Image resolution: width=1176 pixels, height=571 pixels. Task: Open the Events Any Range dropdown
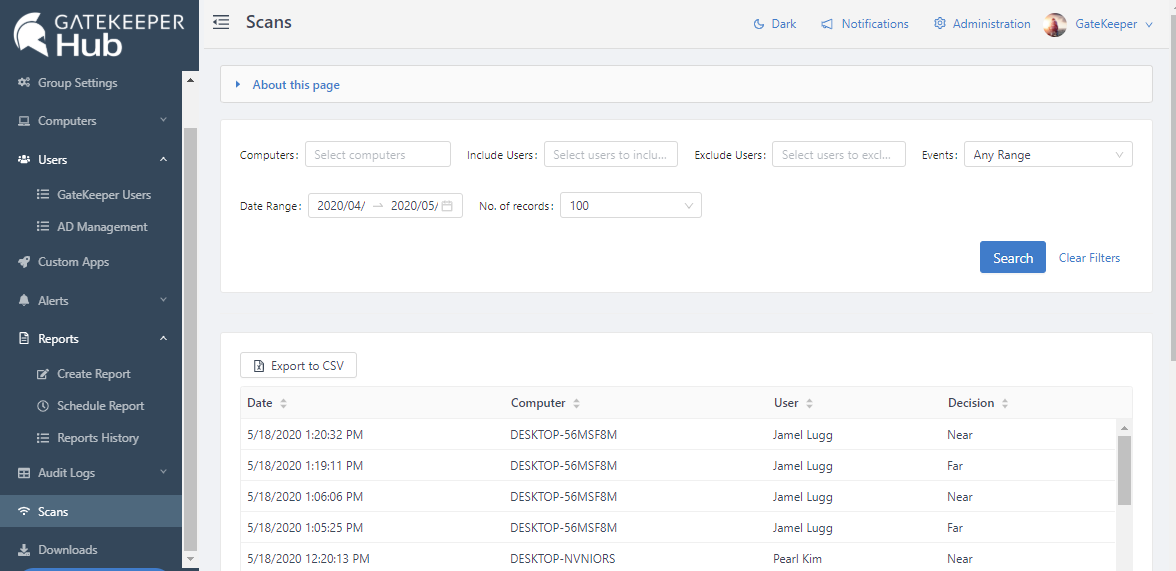pos(1047,155)
